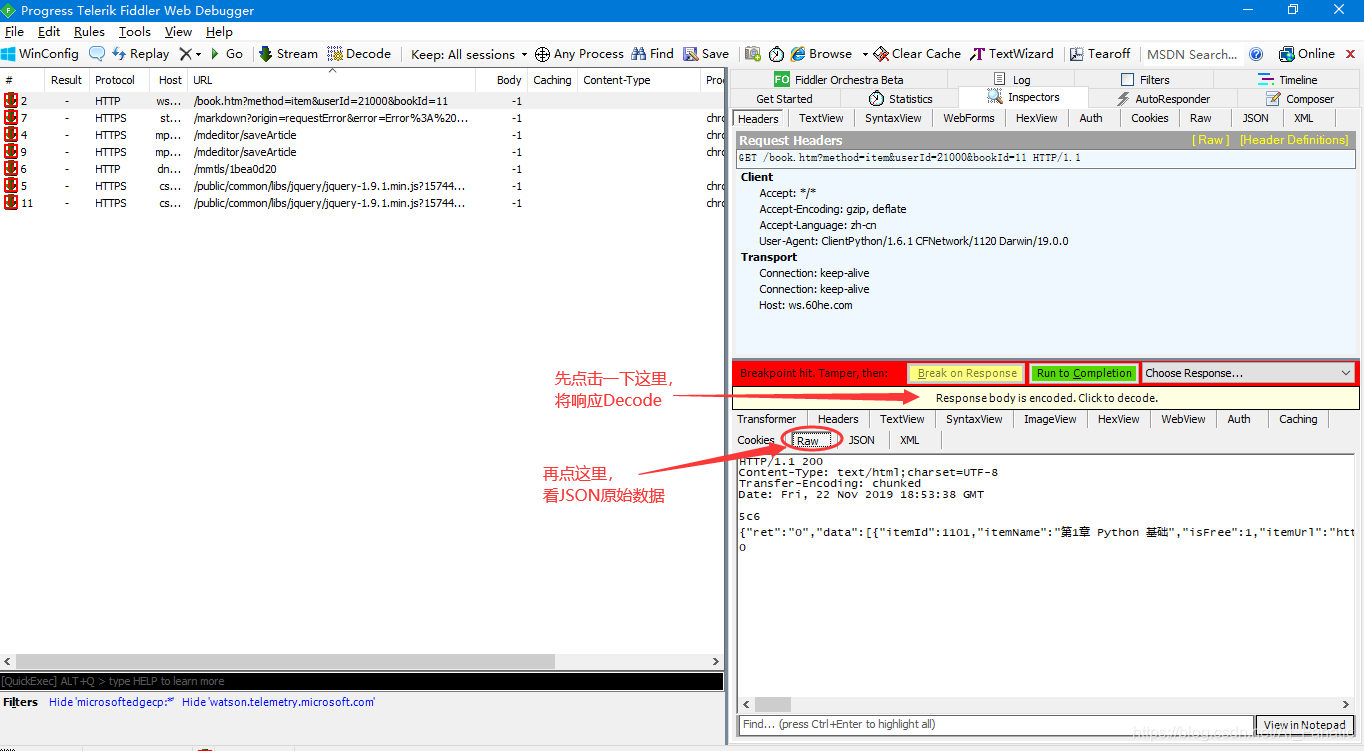The height and width of the screenshot is (751, 1364).
Task: Click the camera screenshot icon
Action: [x=753, y=54]
